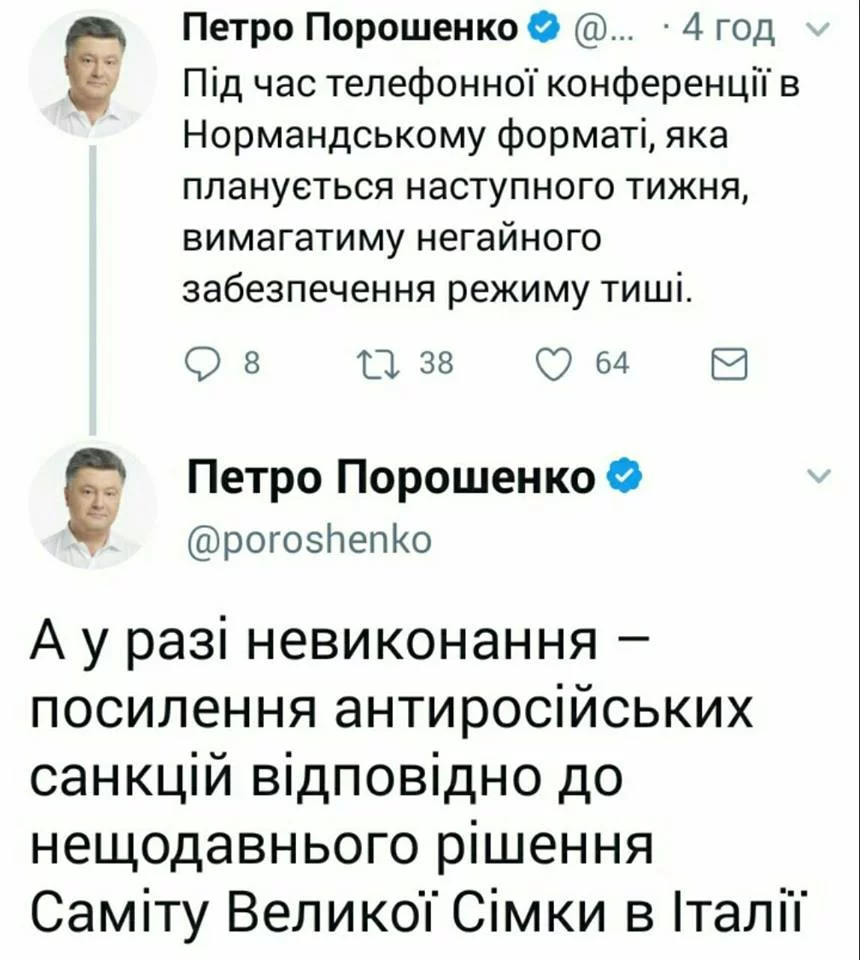Retweet the tweet using the retweet icon

coord(382,366)
